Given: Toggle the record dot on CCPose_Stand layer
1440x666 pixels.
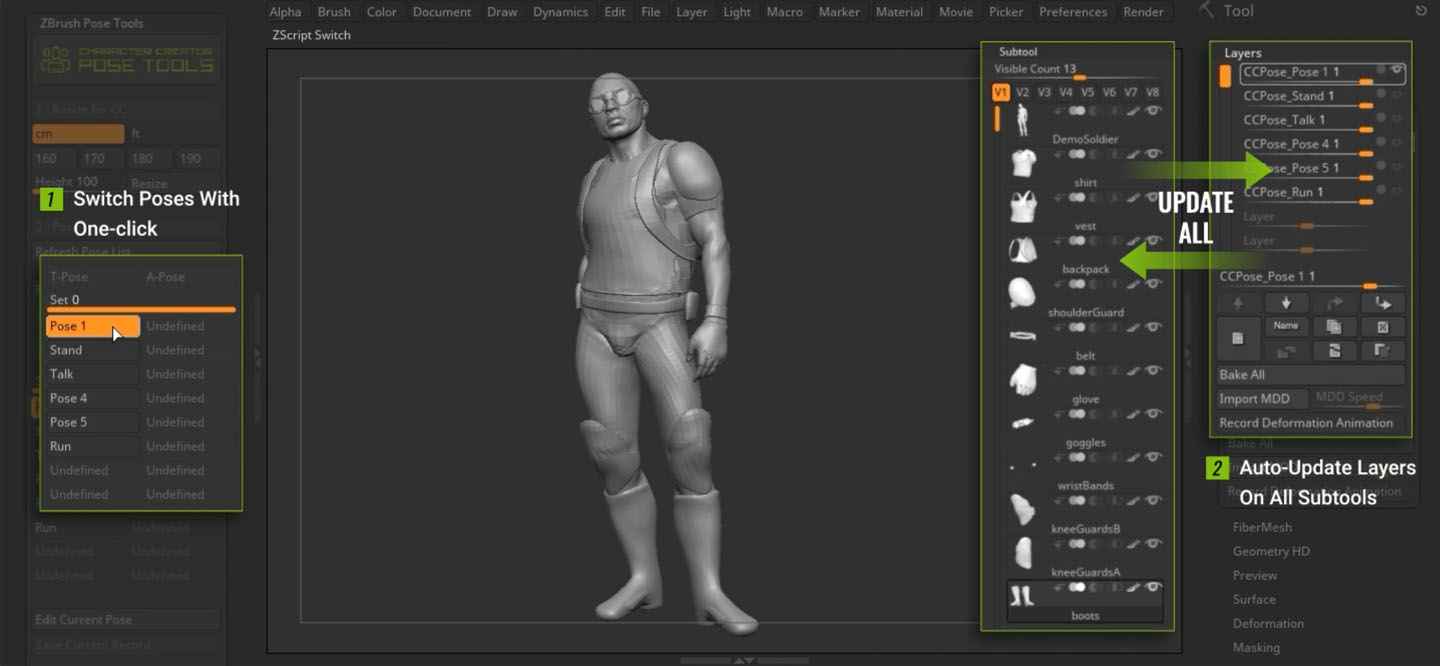Looking at the screenshot, I should click(x=1381, y=93).
